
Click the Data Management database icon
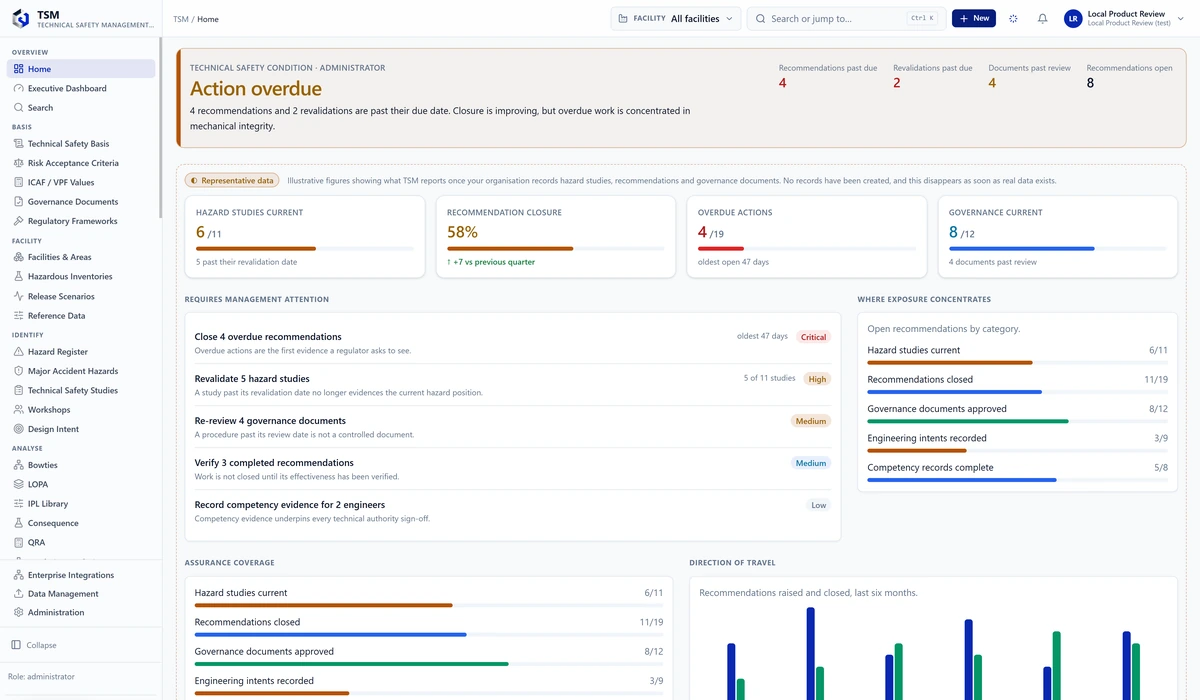[x=18, y=594]
